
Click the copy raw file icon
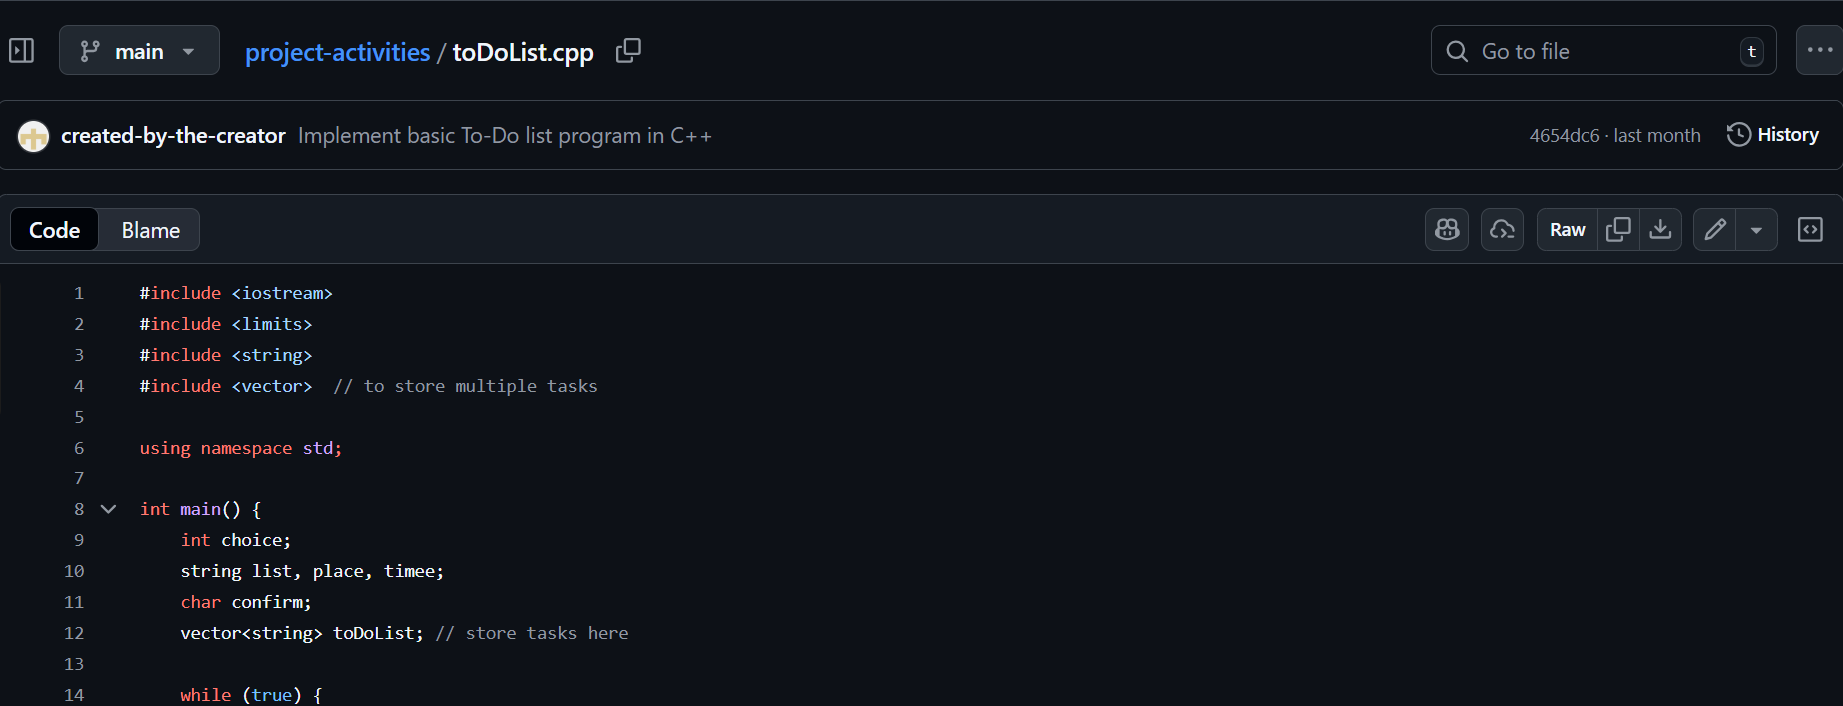point(1618,229)
